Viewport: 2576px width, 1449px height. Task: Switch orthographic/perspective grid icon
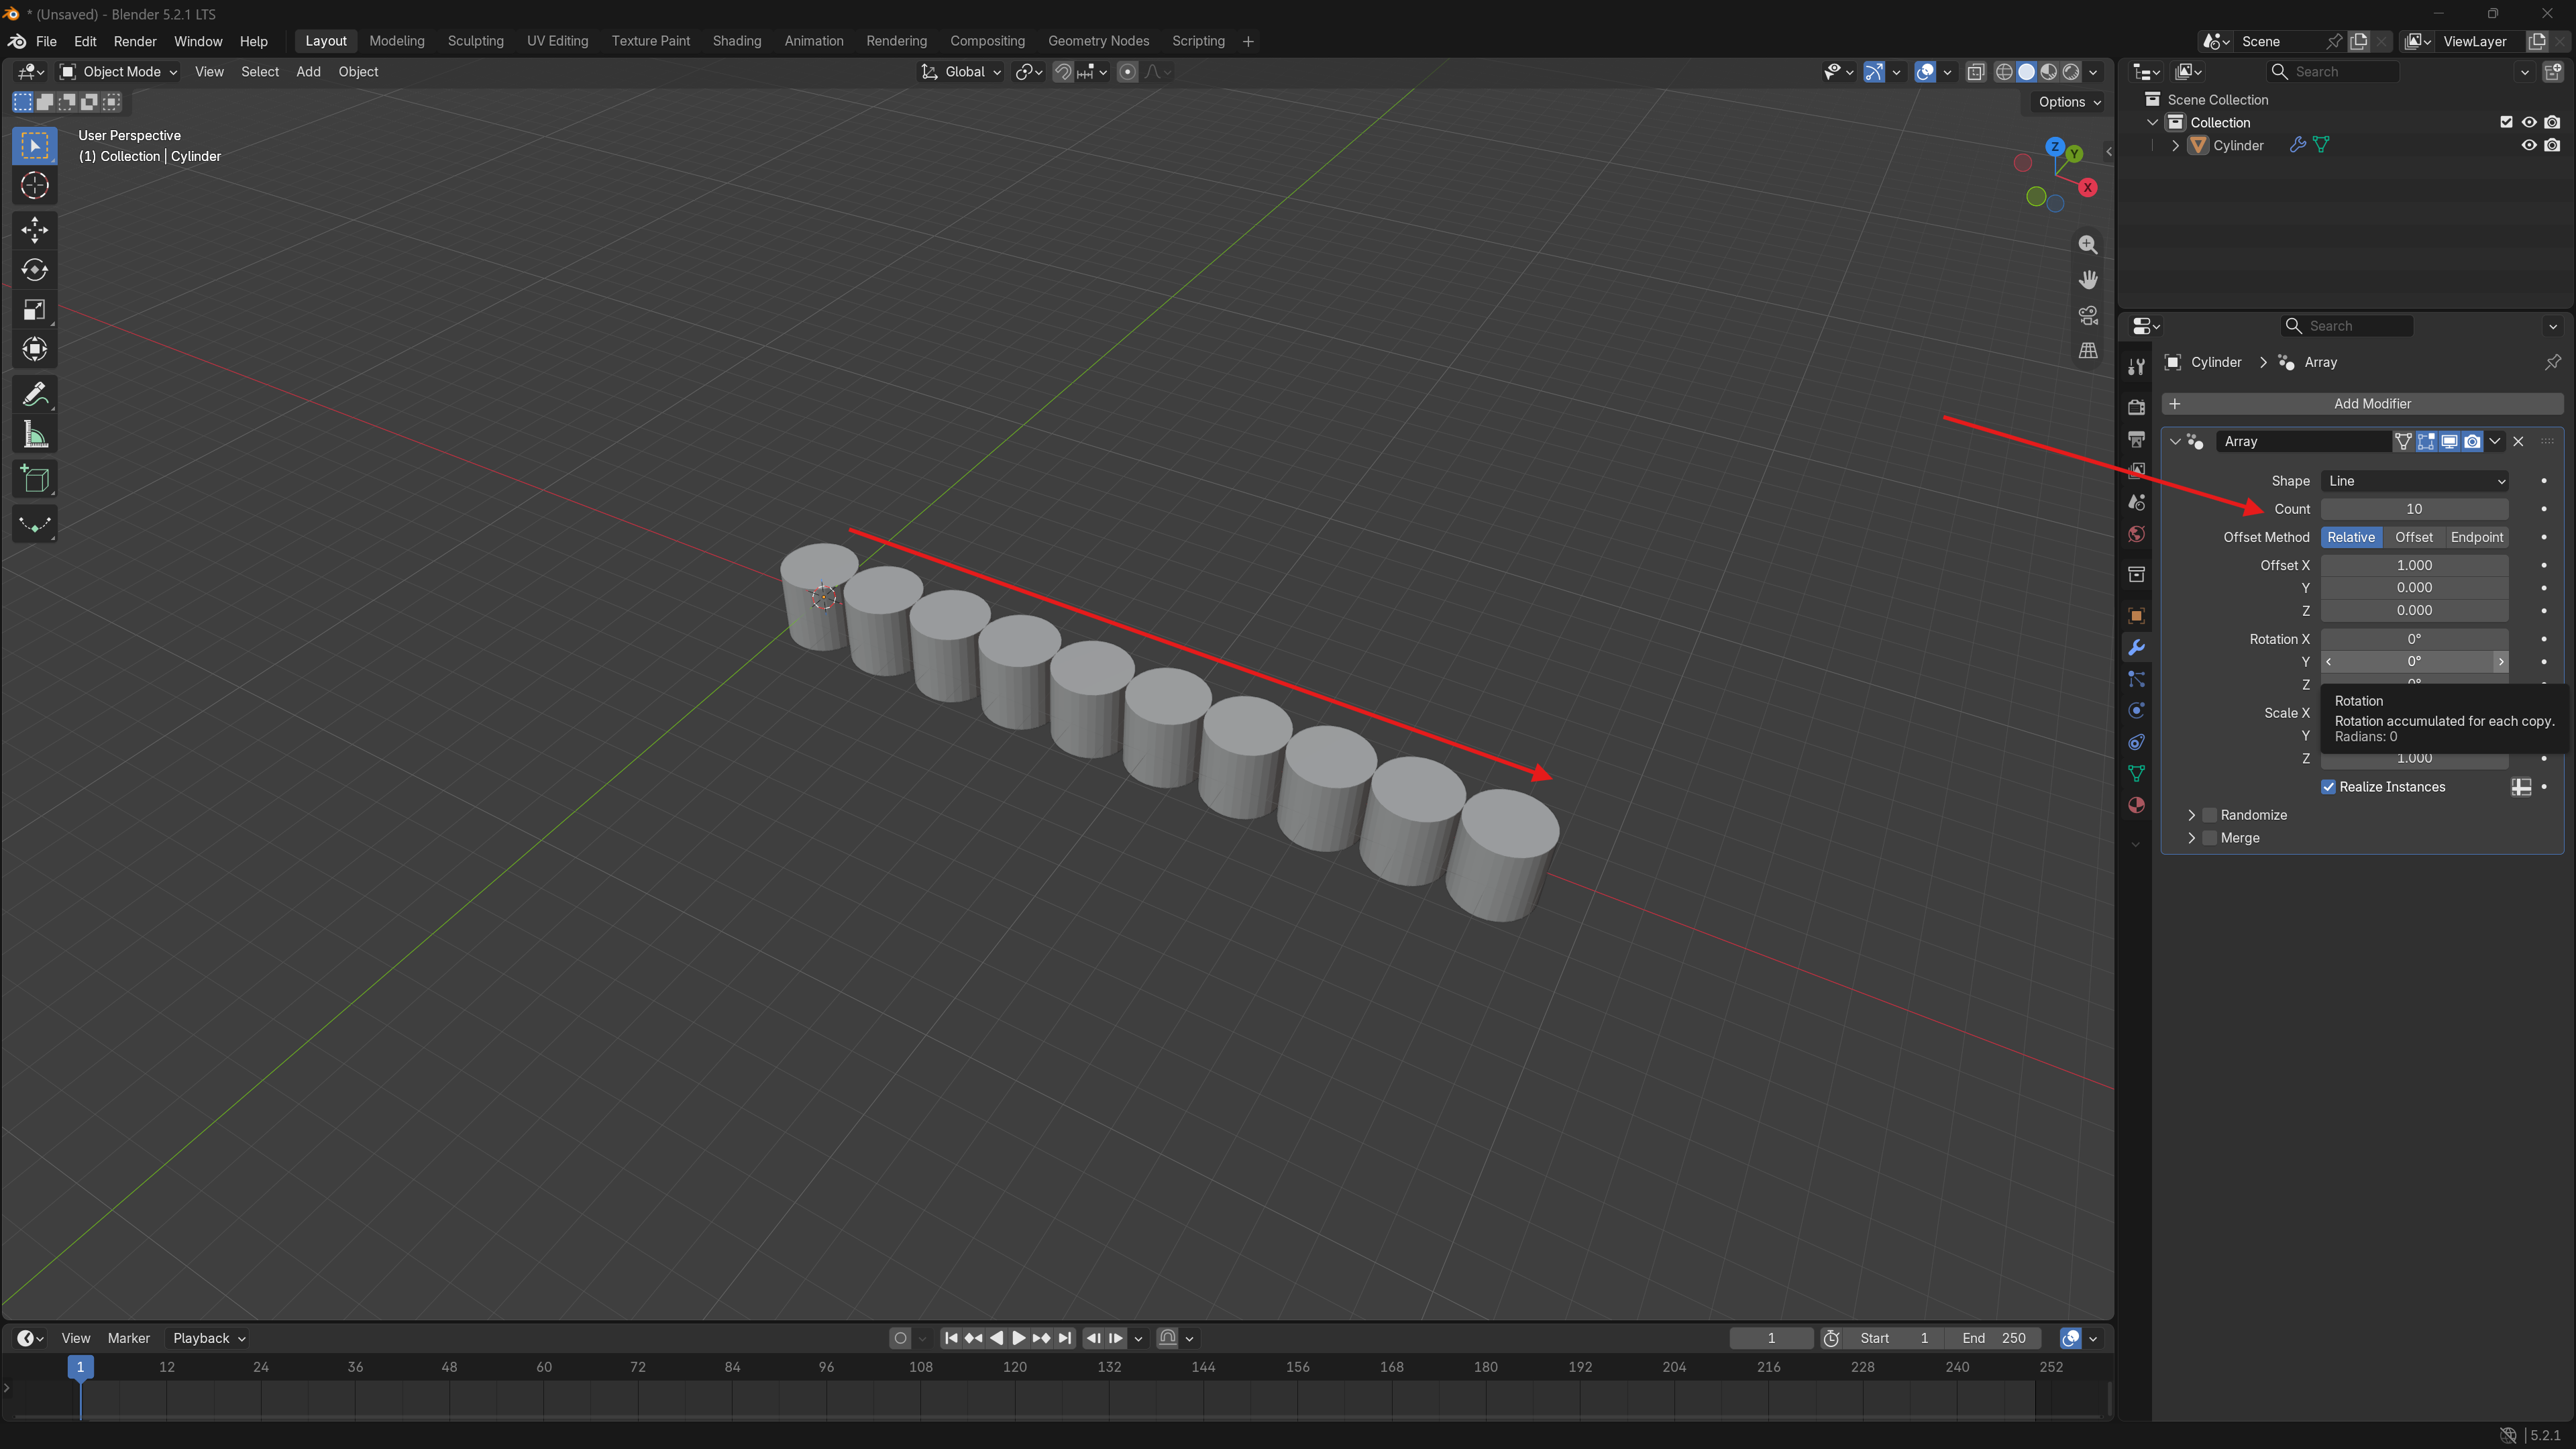pyautogui.click(x=2088, y=350)
